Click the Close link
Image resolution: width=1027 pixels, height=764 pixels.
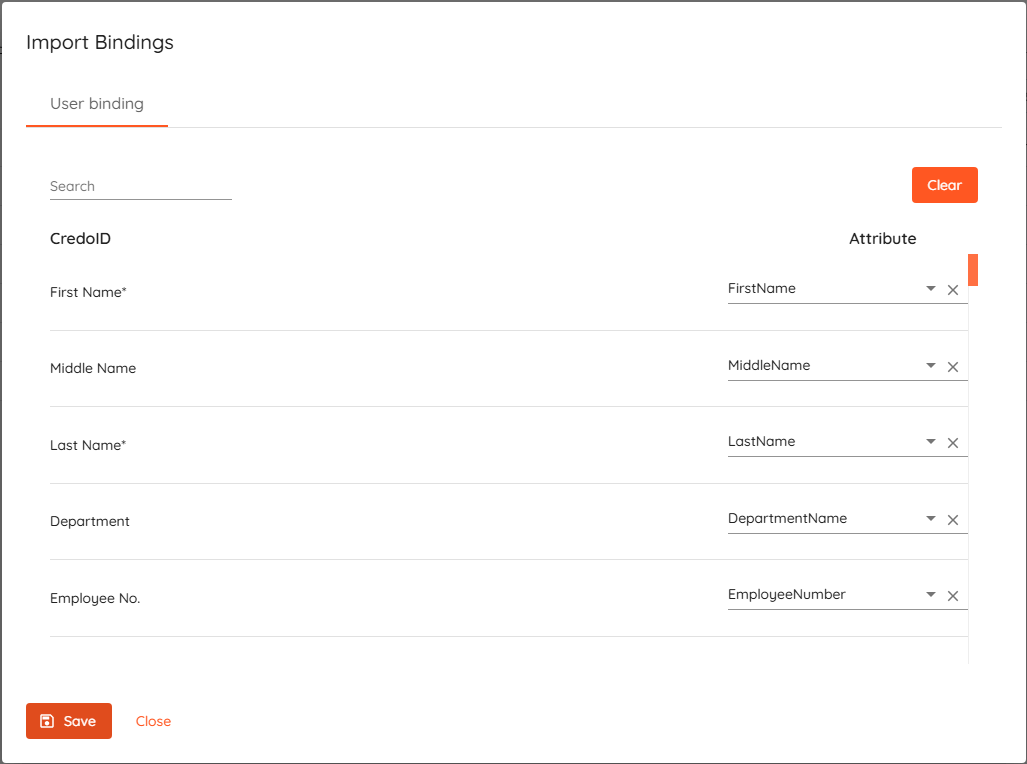(153, 721)
